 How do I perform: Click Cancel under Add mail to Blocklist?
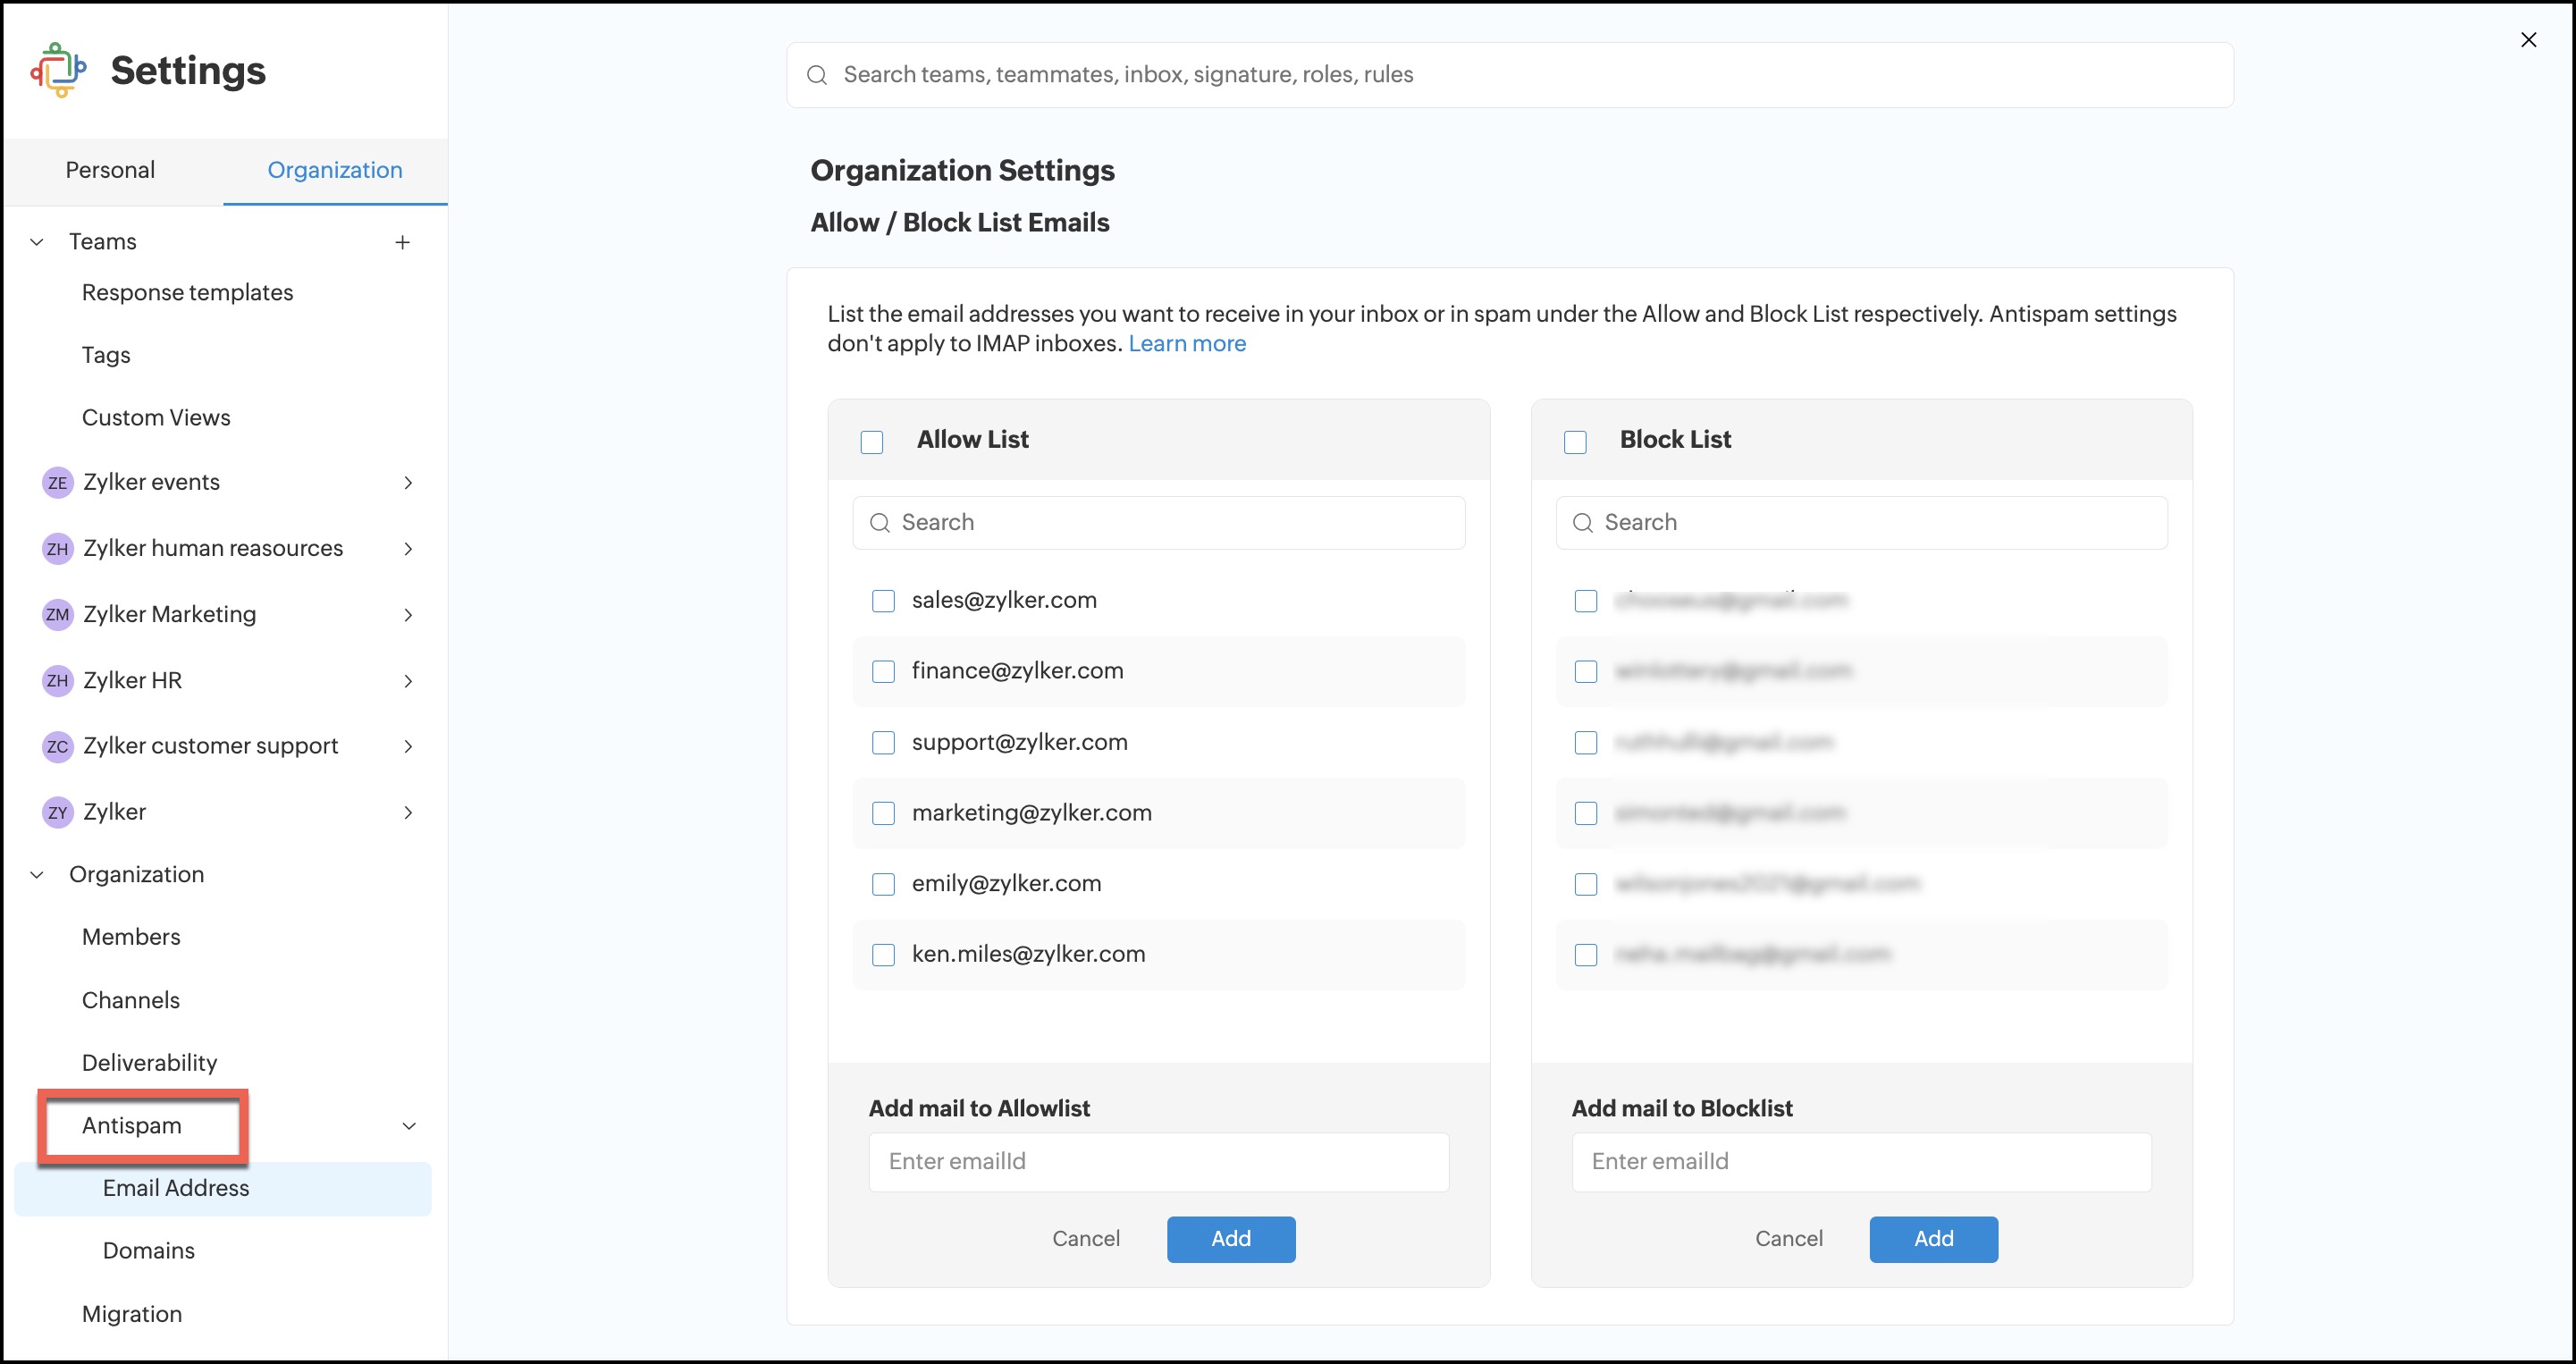pyautogui.click(x=1788, y=1239)
